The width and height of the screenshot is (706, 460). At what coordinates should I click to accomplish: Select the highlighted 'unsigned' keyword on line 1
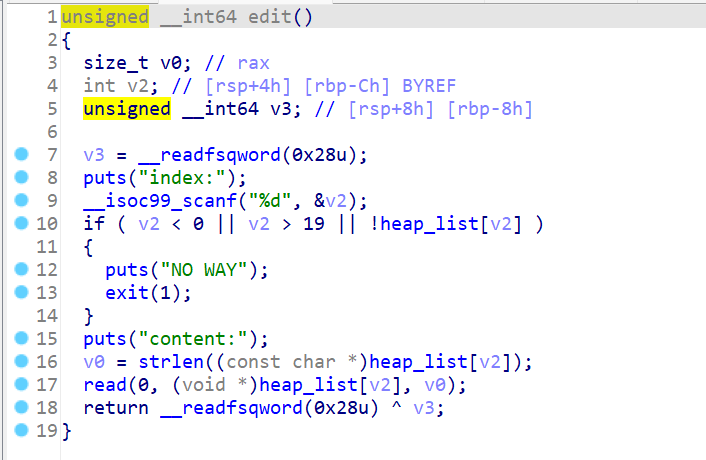(105, 17)
